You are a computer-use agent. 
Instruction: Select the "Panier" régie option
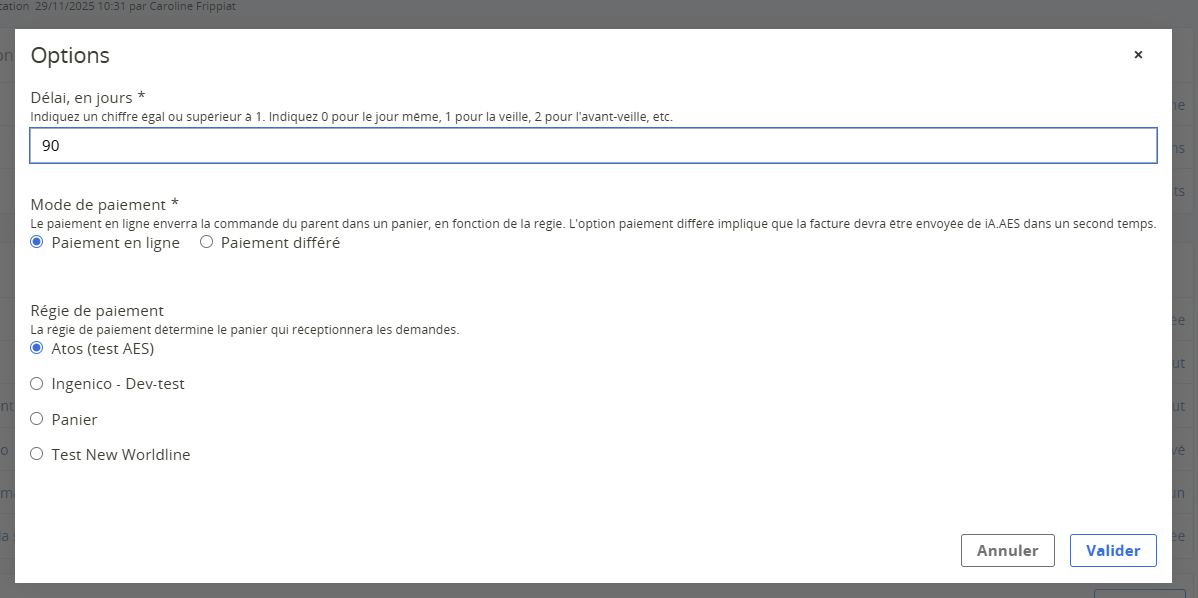[36, 418]
